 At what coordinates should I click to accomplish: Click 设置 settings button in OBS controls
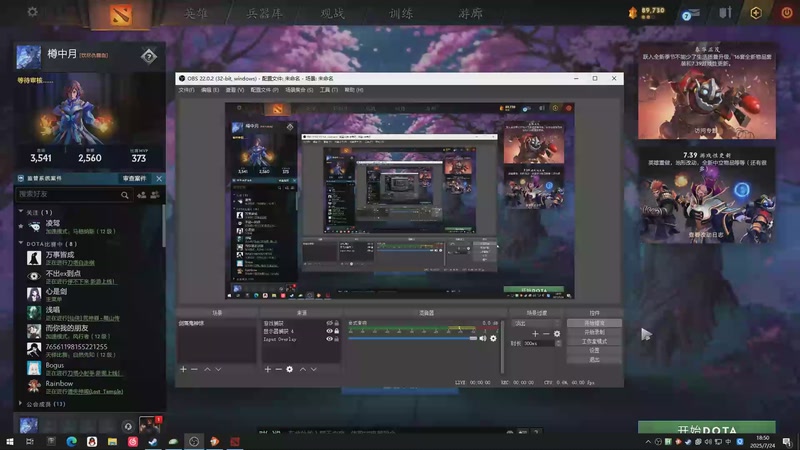[x=594, y=351]
